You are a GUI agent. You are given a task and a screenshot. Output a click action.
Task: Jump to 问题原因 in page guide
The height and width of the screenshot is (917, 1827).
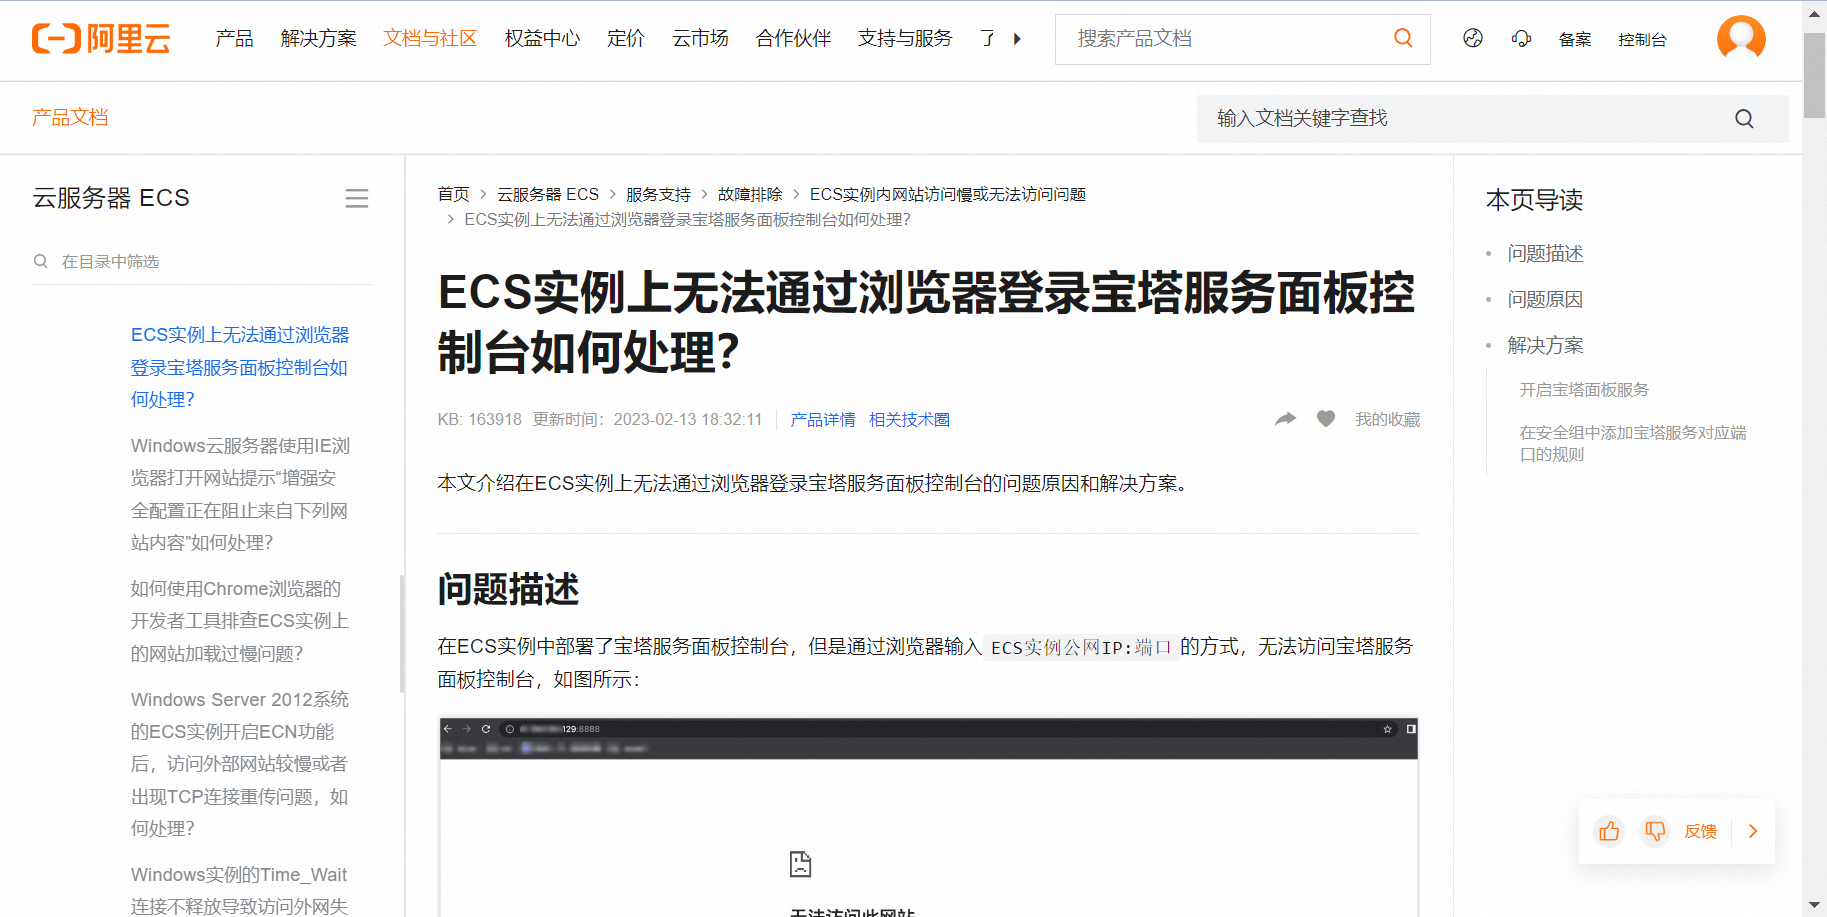pyautogui.click(x=1545, y=300)
